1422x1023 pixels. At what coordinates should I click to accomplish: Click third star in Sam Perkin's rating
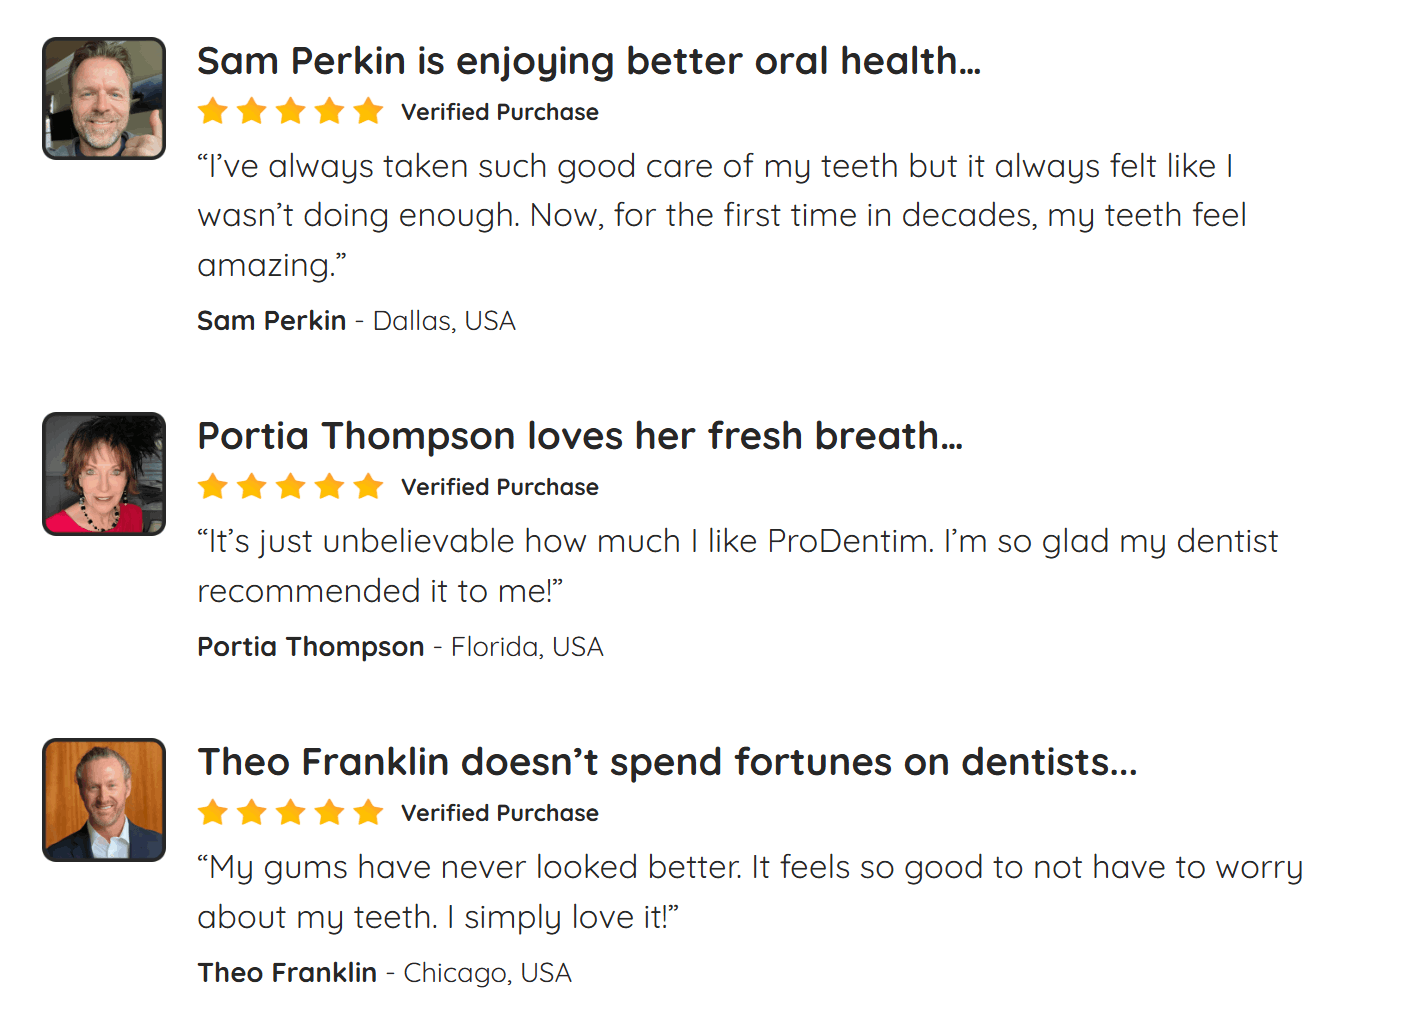pyautogui.click(x=291, y=111)
